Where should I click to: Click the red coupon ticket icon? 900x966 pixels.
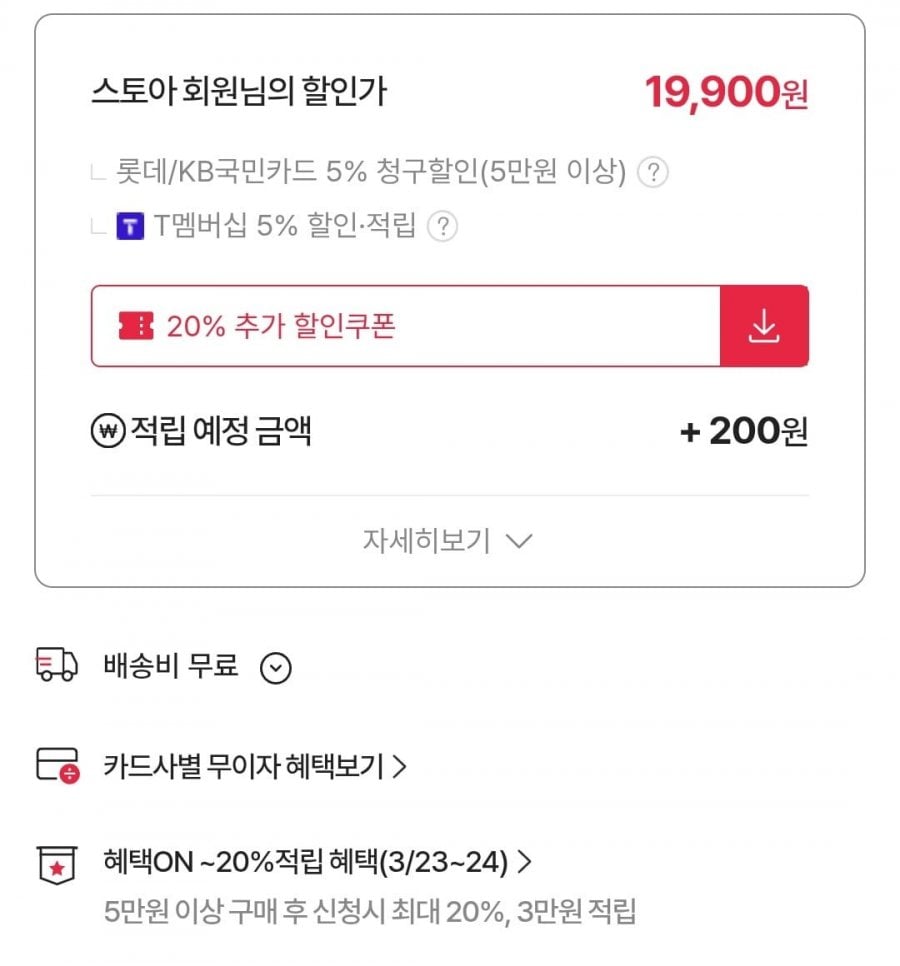coord(136,326)
